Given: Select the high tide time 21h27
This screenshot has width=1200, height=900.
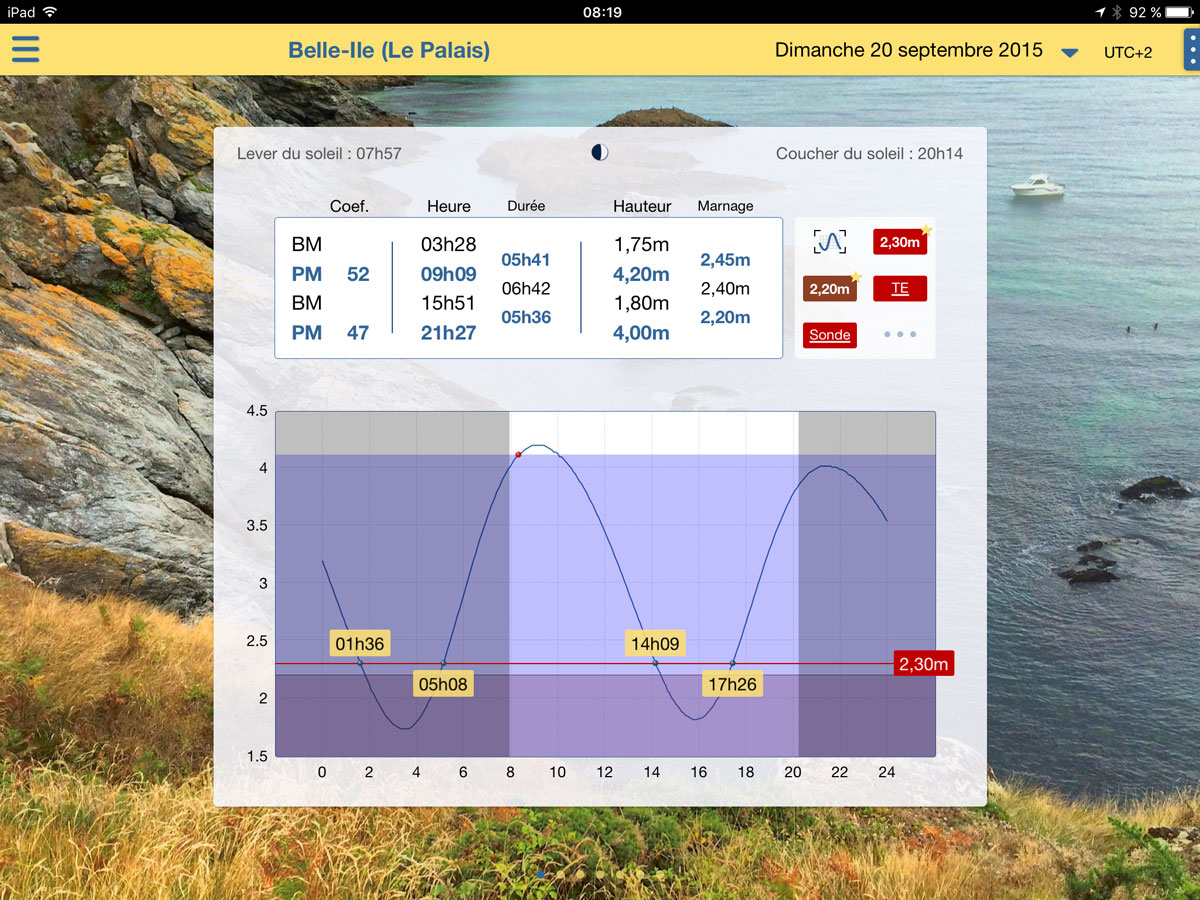Looking at the screenshot, I should click(448, 333).
